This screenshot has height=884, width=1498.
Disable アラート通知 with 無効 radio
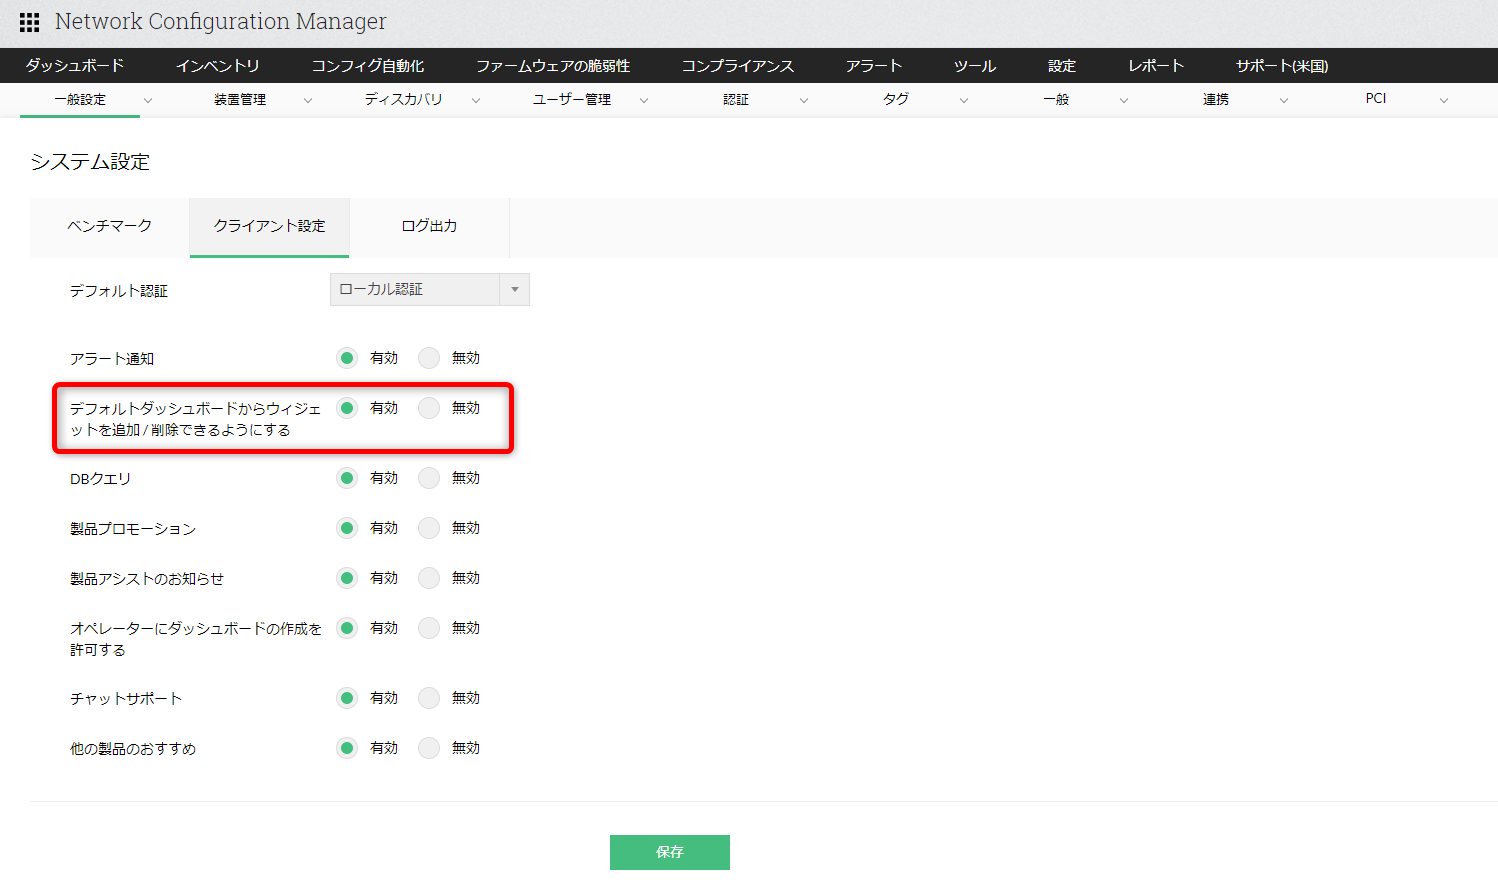(429, 358)
